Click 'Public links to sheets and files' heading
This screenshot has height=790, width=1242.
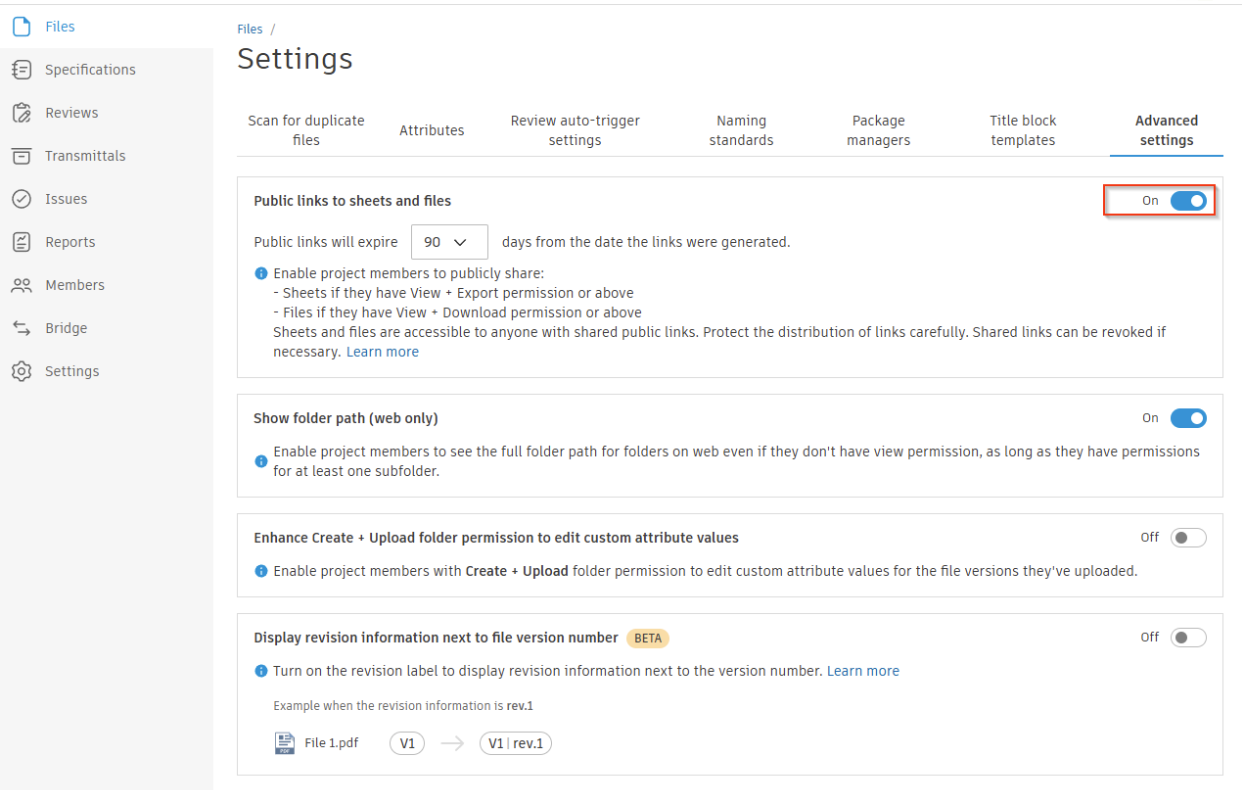click(352, 201)
